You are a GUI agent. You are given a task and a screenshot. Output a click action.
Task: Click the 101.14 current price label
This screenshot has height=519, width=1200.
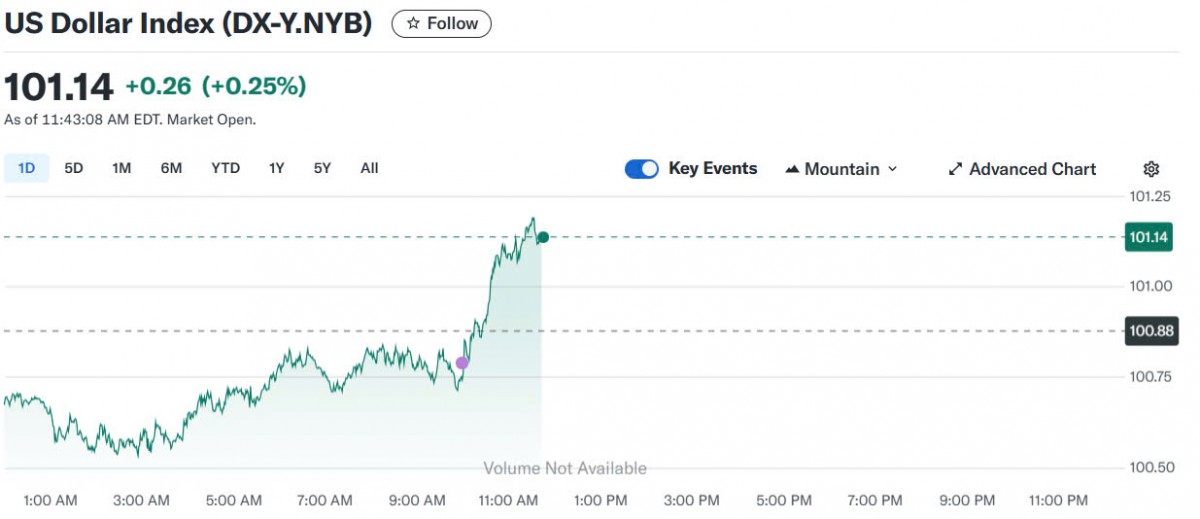coord(1149,238)
